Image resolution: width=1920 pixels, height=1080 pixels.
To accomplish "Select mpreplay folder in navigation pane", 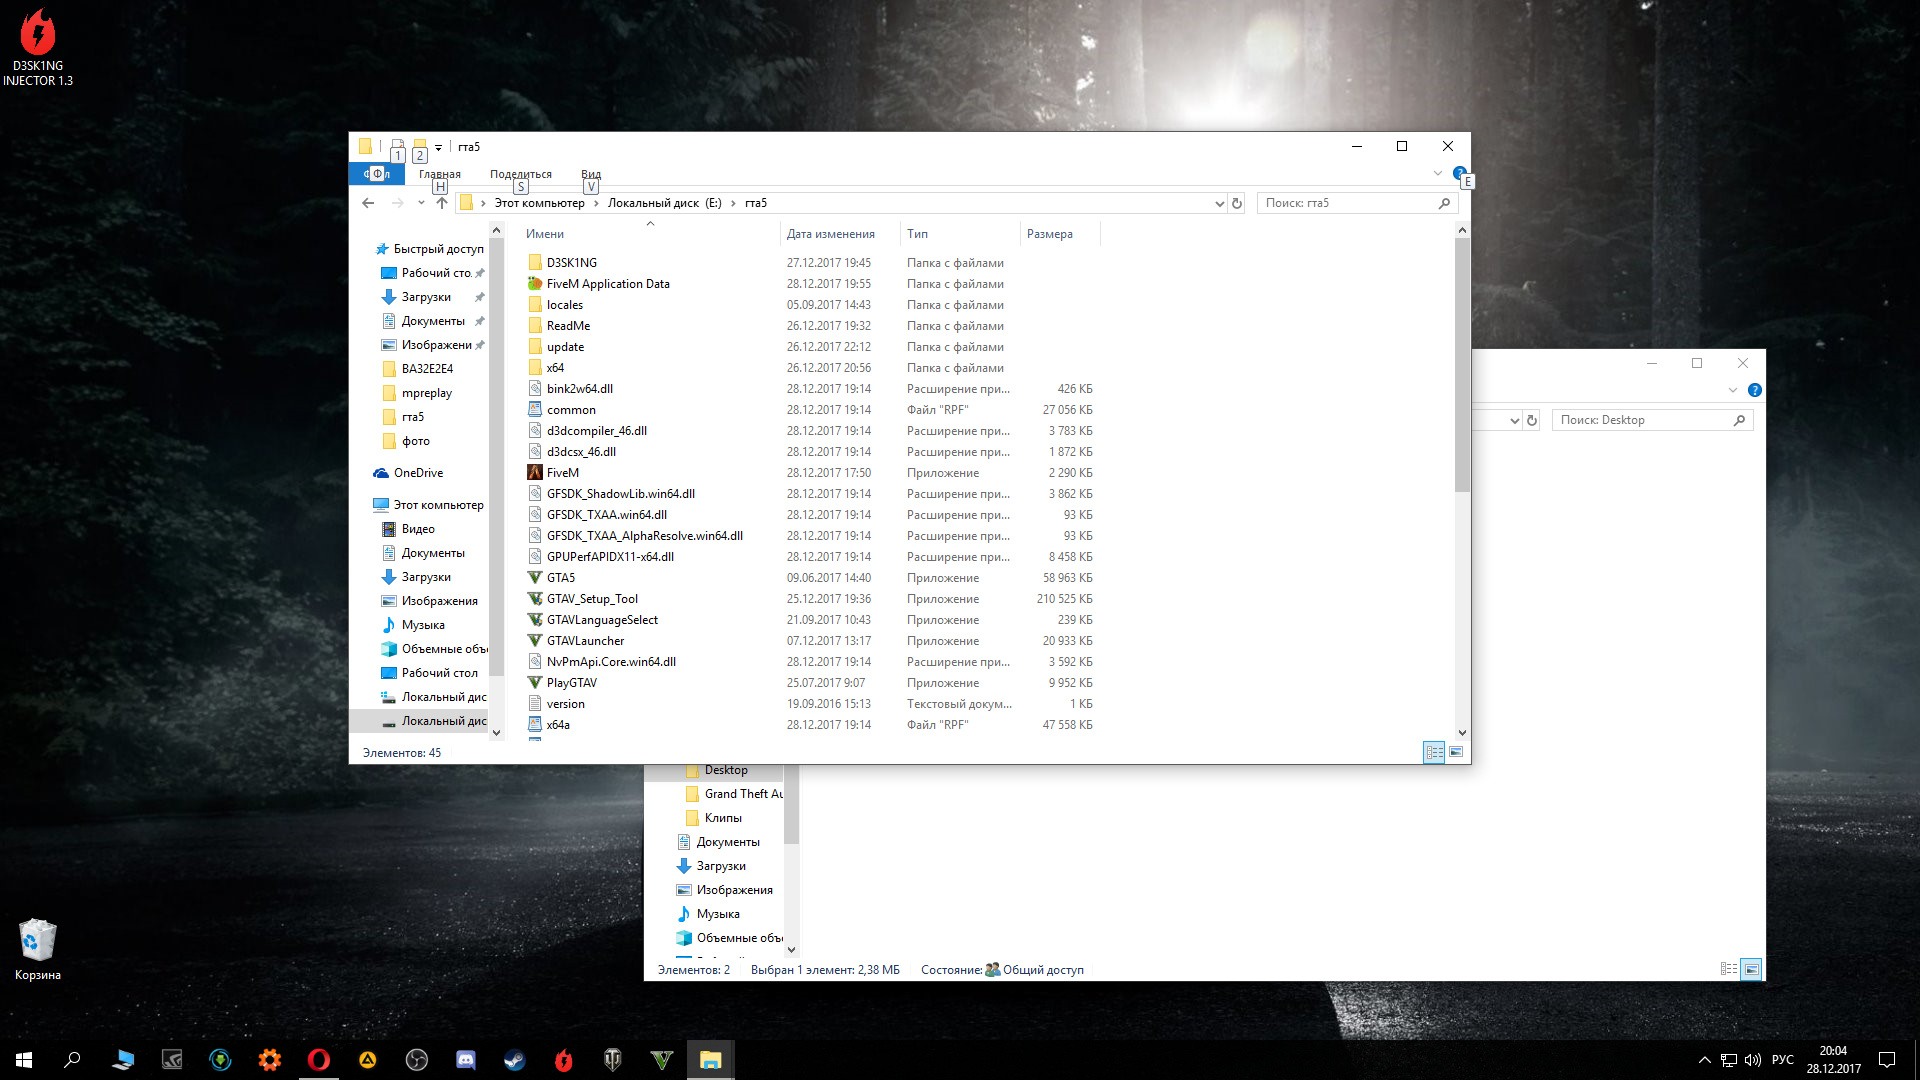I will (427, 393).
